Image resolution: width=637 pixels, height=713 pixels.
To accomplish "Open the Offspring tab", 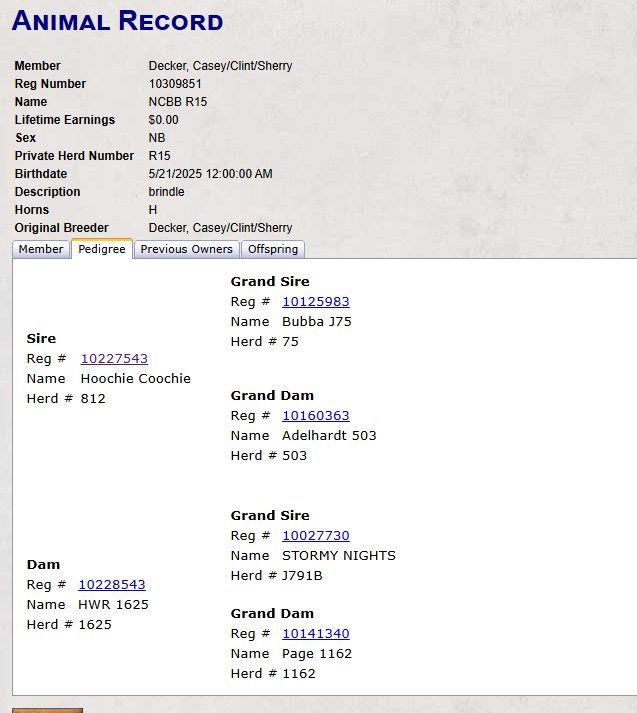I will 273,249.
